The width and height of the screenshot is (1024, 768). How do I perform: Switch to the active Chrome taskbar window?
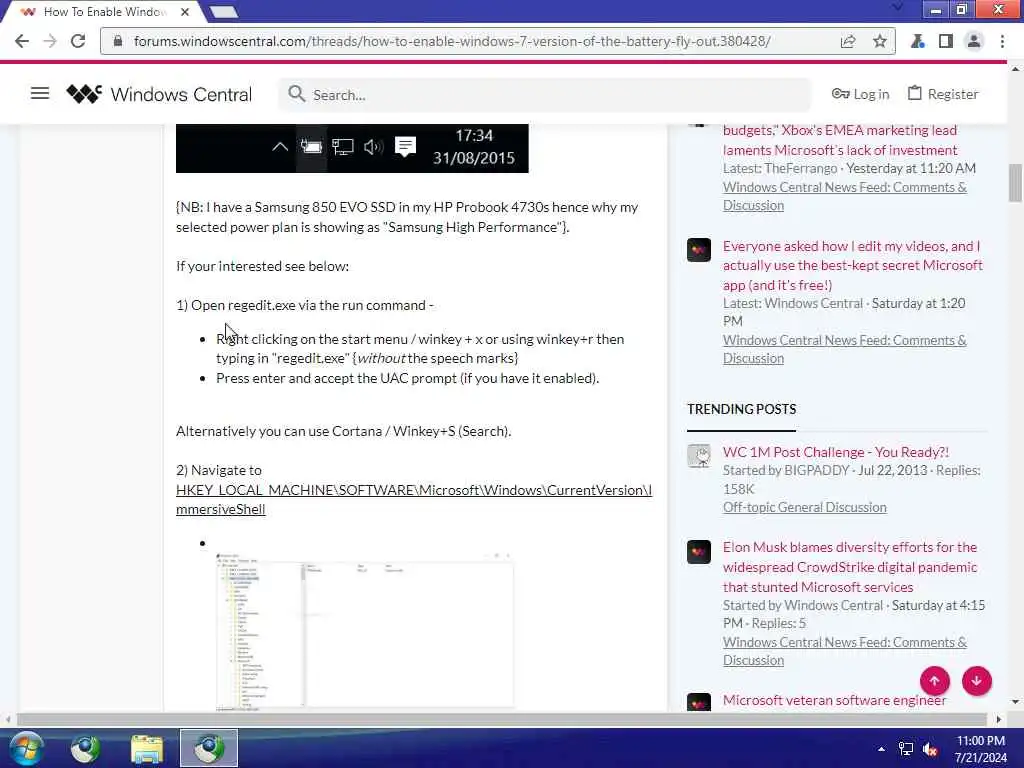tap(209, 748)
